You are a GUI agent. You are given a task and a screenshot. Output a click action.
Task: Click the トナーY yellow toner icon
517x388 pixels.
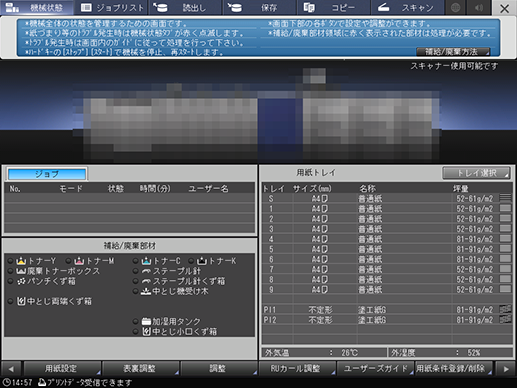pos(21,261)
